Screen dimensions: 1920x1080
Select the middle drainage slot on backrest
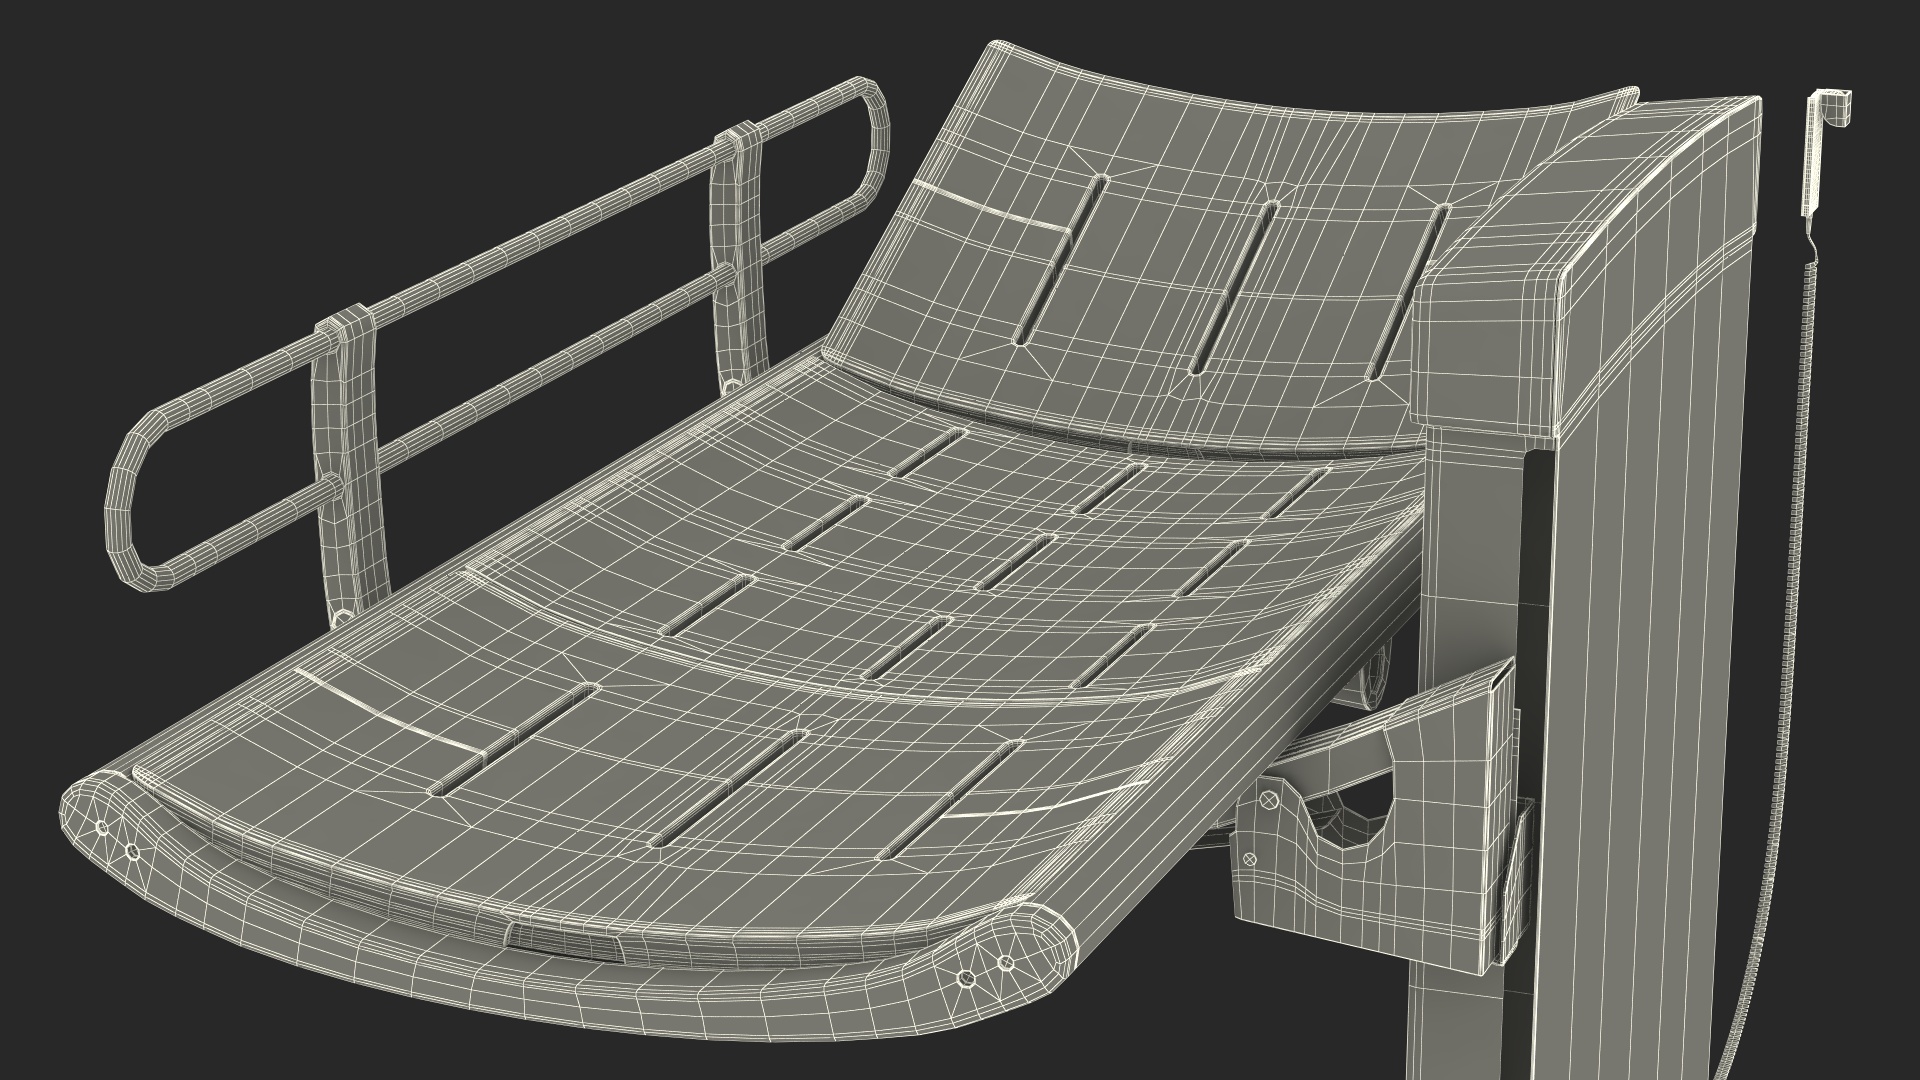click(x=1232, y=290)
